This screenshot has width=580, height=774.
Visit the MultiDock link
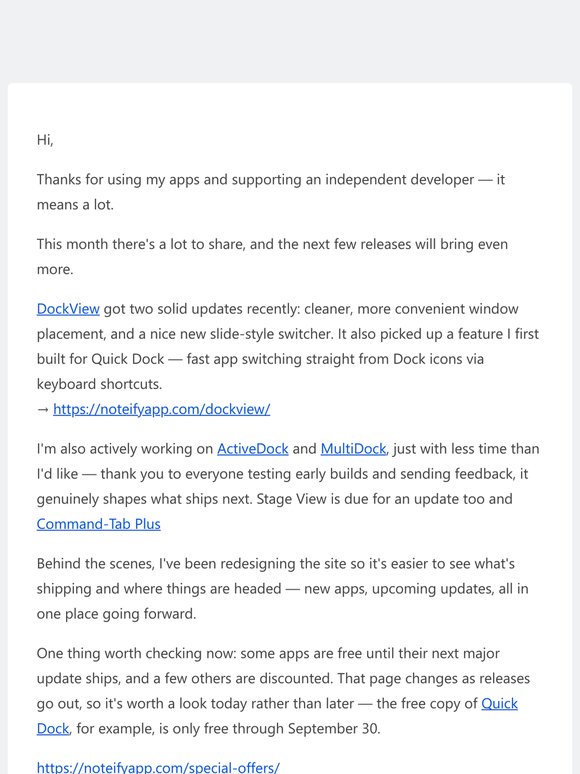[353, 449]
